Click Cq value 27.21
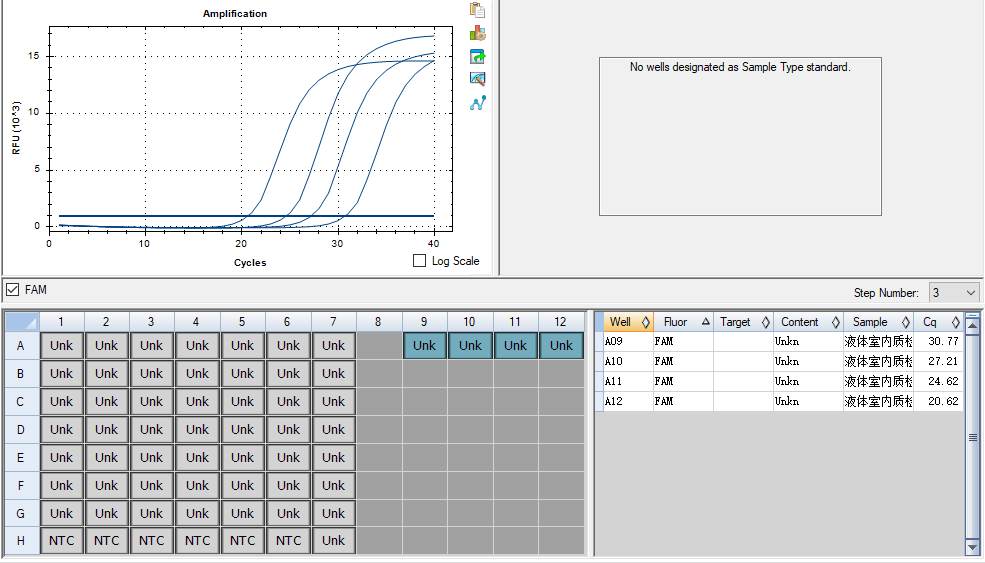Image resolution: width=985 pixels, height=563 pixels. [x=943, y=361]
